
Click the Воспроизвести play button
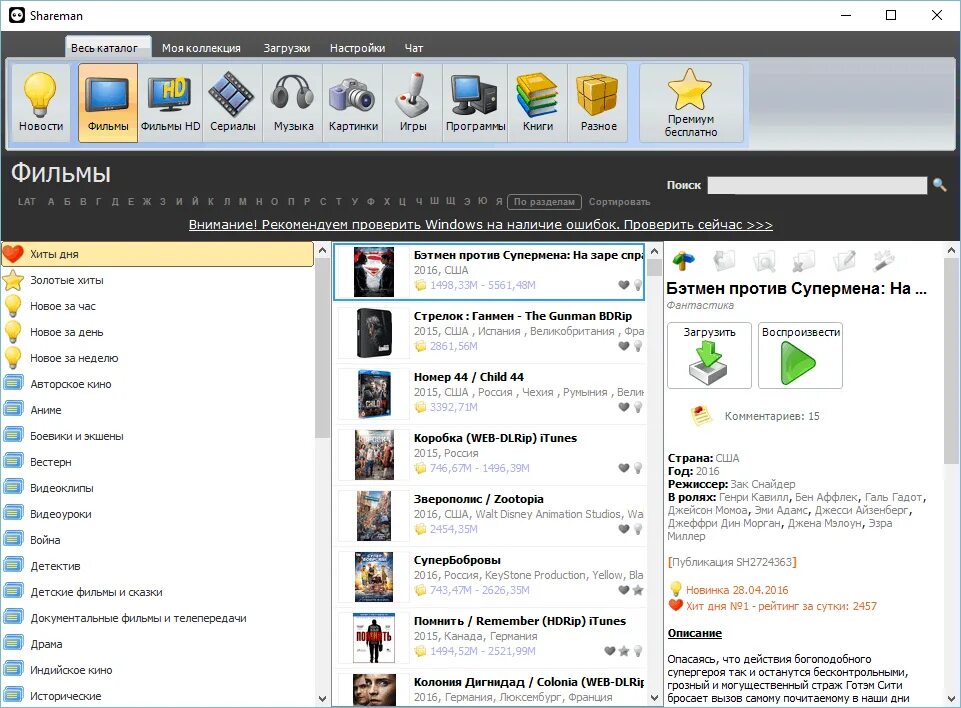(x=800, y=356)
